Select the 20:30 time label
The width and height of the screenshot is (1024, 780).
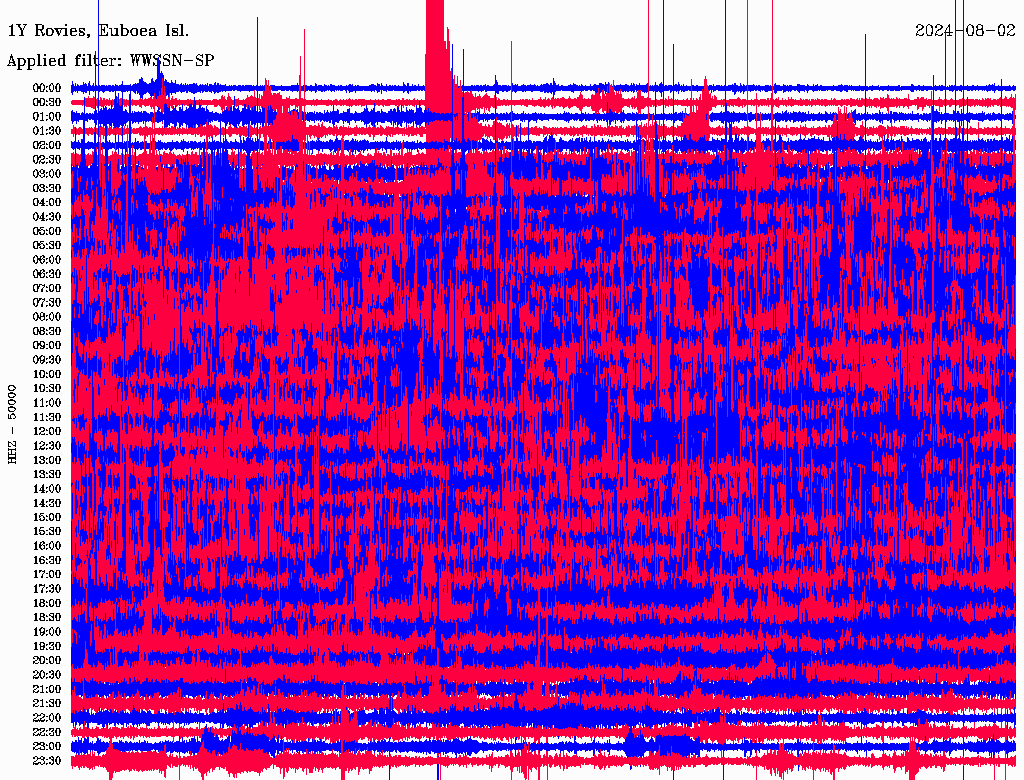point(47,675)
